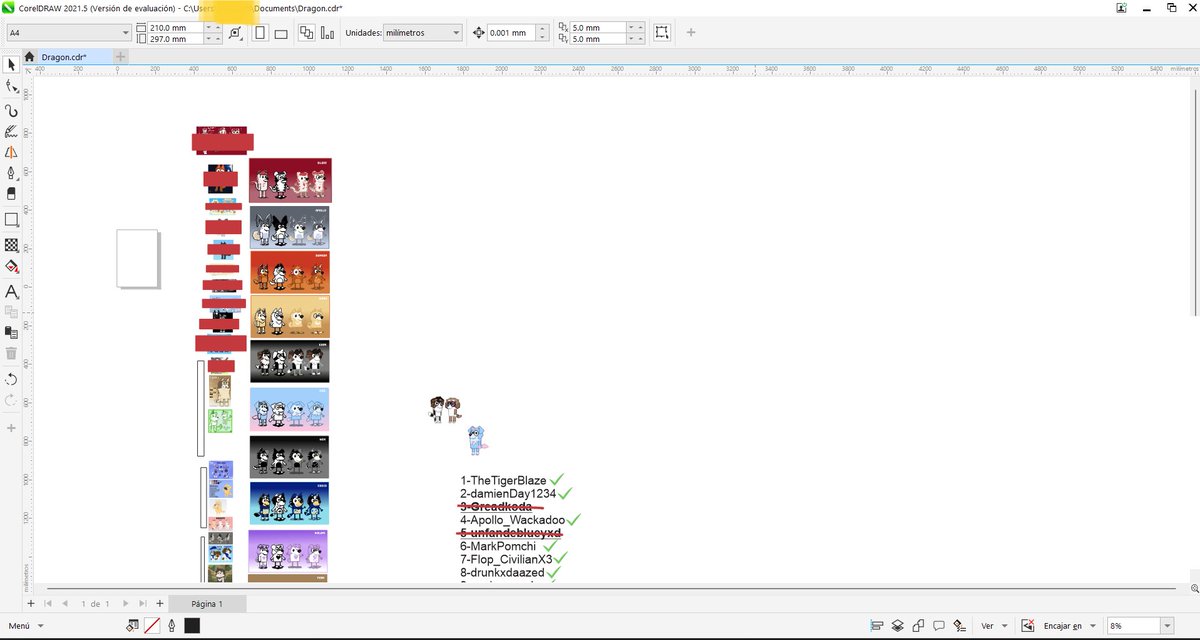Click the canvas text 1-TheTigerBlaze
Viewport: 1200px width, 640px height.
[503, 481]
